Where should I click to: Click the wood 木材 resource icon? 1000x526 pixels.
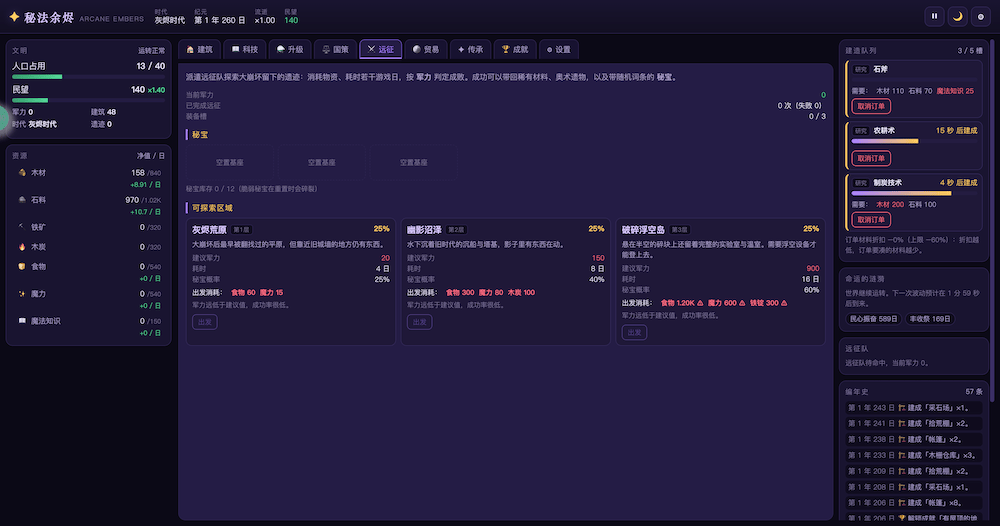[22, 173]
